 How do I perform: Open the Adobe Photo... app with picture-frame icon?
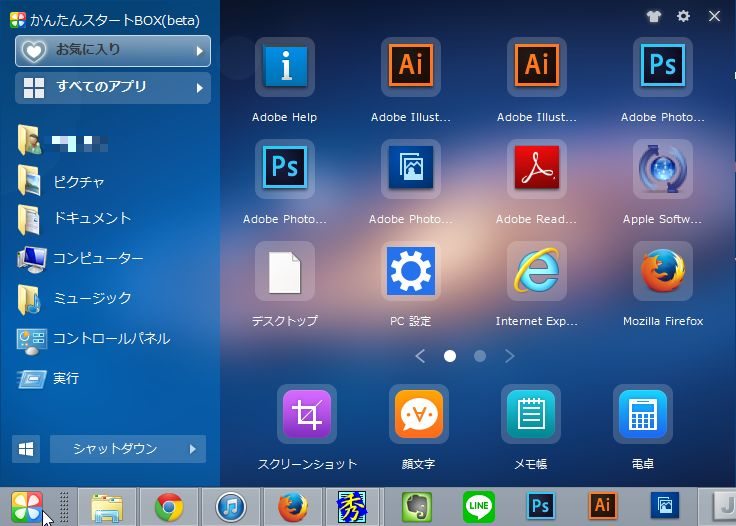tap(411, 168)
